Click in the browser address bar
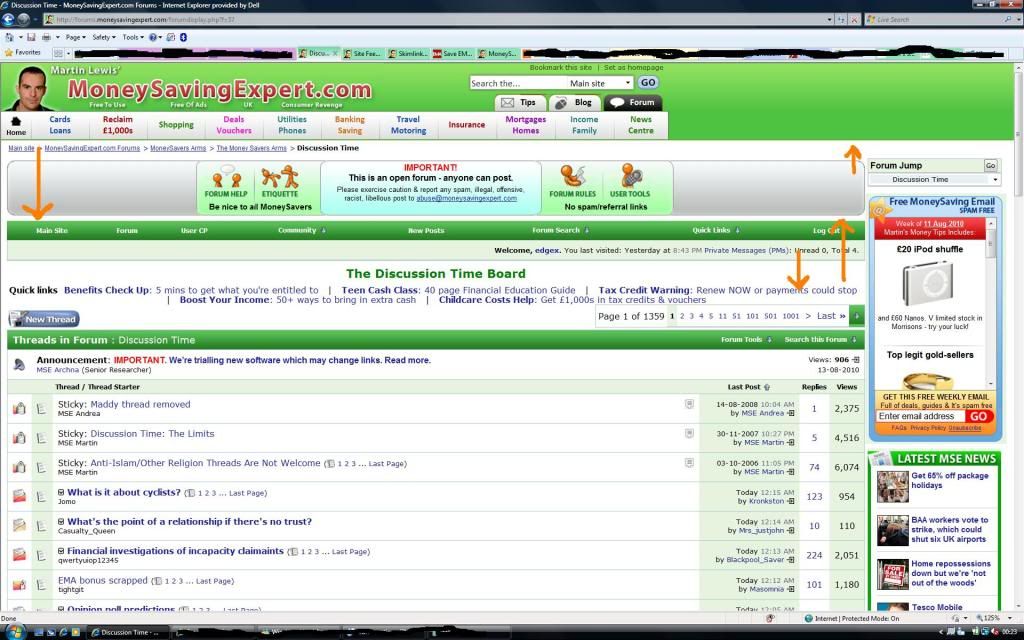 tap(434, 20)
